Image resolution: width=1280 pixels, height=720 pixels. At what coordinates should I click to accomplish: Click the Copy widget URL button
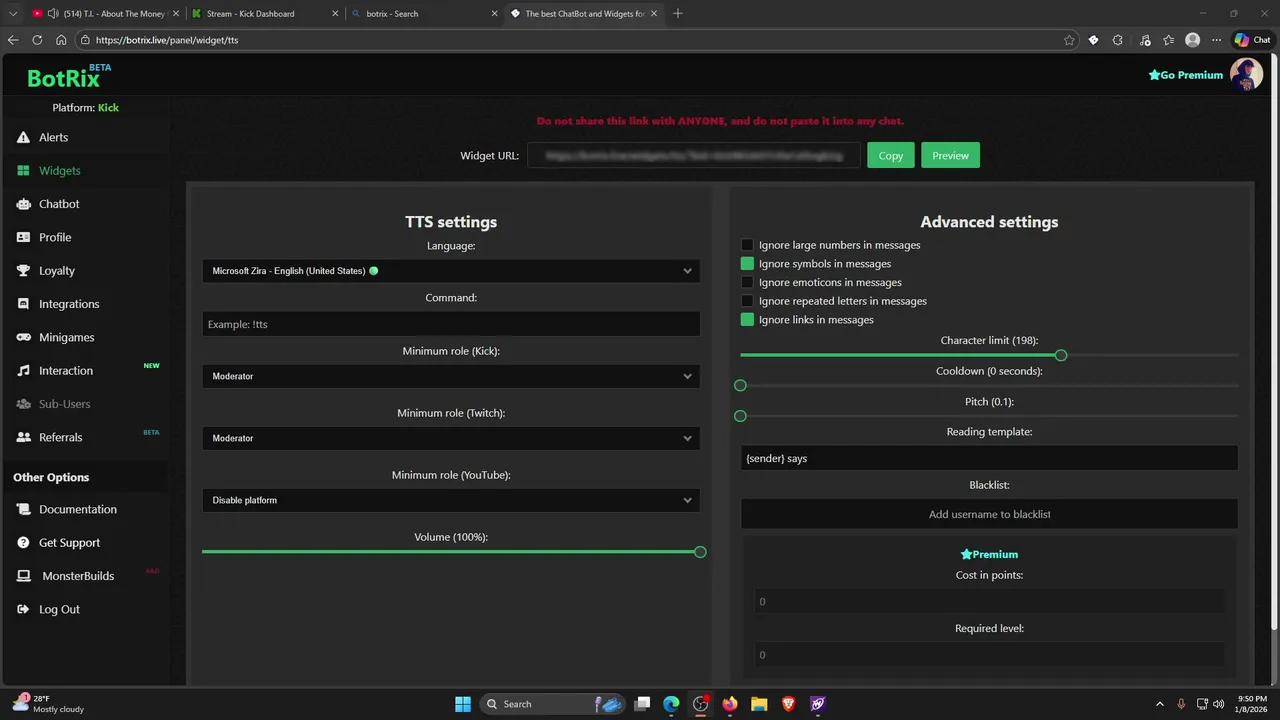point(891,155)
